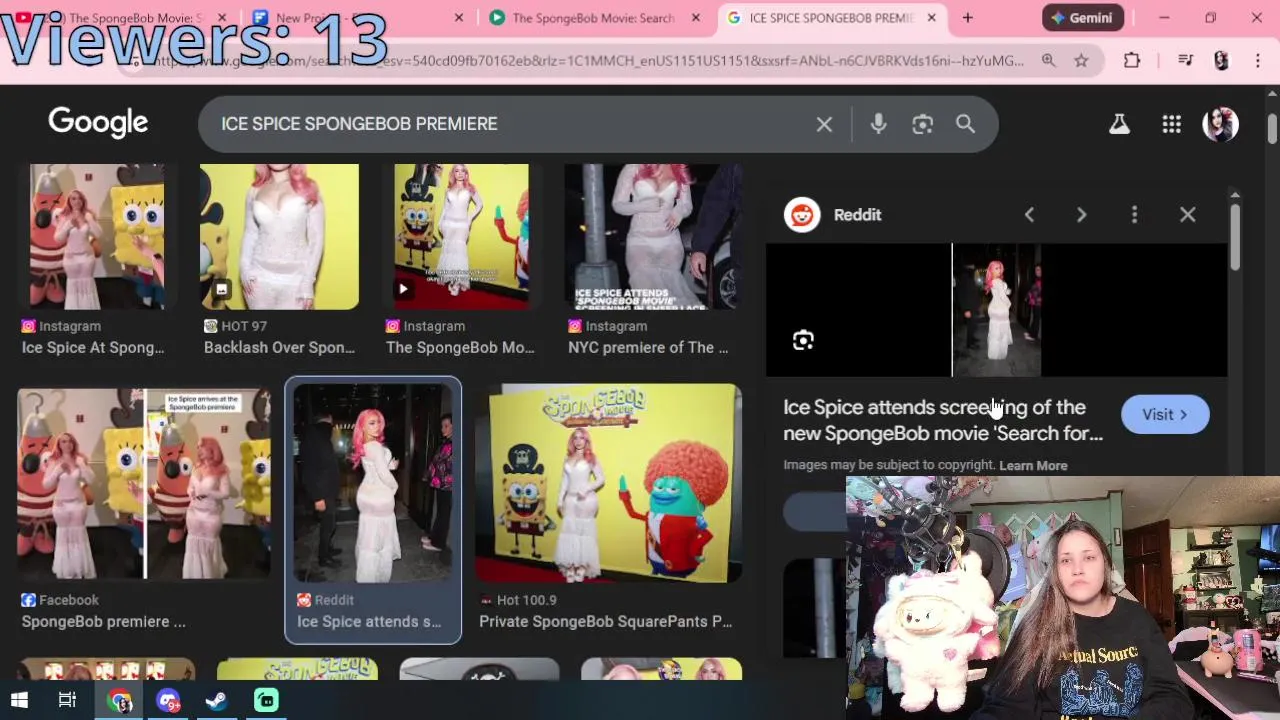Viewport: 1280px width, 720px height.
Task: Click 'NYC premiere of The ...' caption text
Action: coord(648,347)
